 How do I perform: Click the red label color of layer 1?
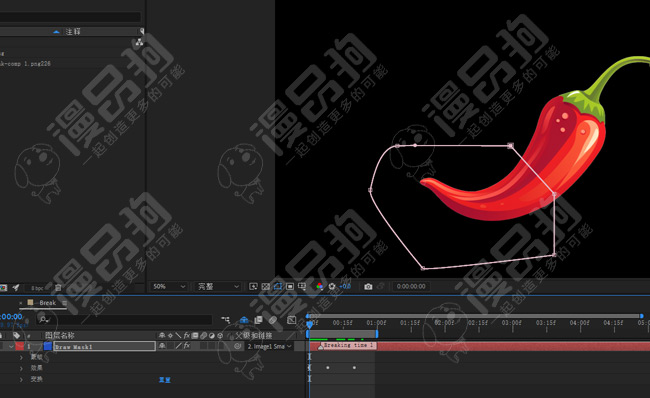point(19,346)
